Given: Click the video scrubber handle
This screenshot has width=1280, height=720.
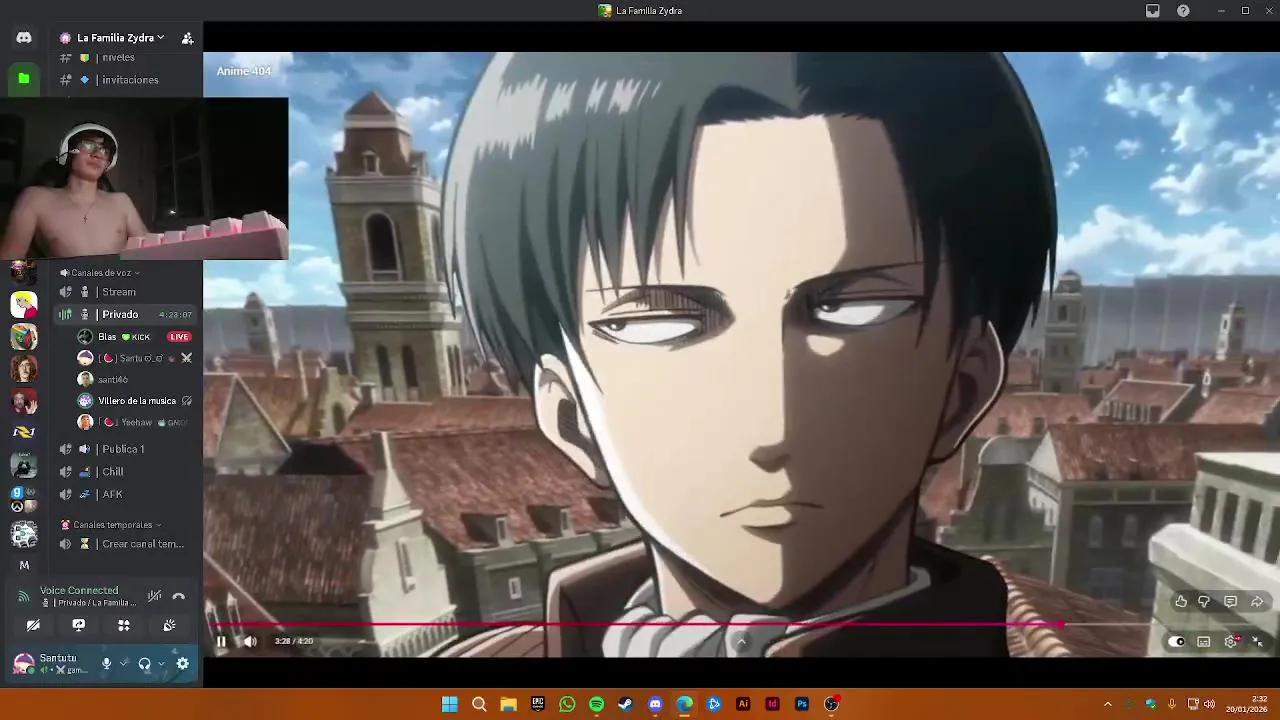Looking at the screenshot, I should click(x=1061, y=624).
